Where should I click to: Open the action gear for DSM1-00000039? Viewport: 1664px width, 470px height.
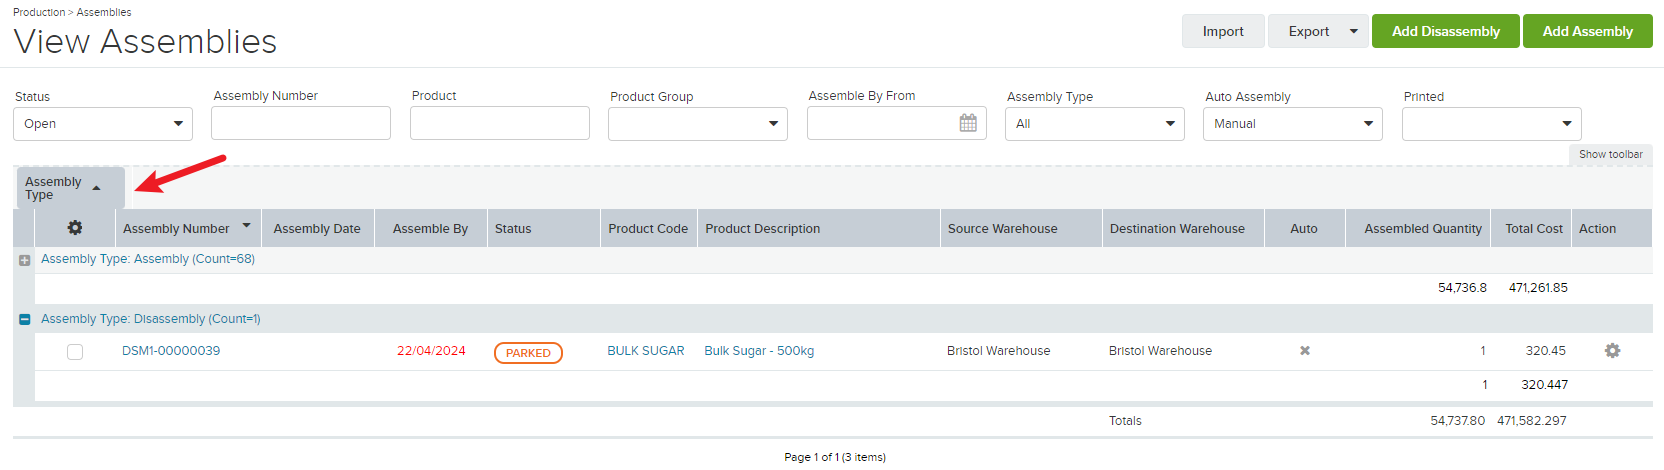point(1612,351)
